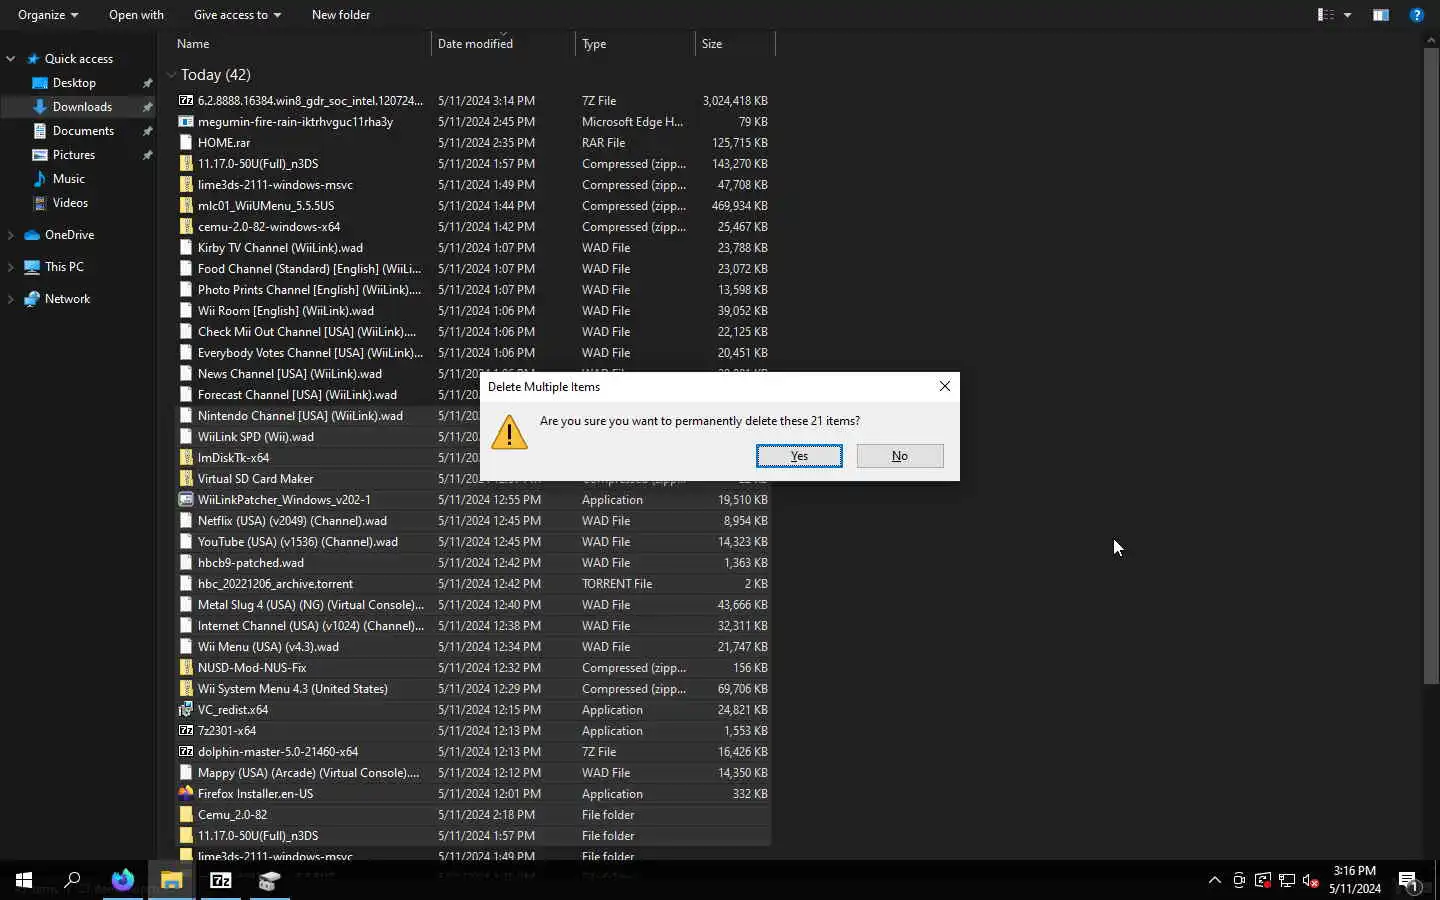The image size is (1440, 900).
Task: Select Firefox Installer.en-US icon
Action: (186, 794)
